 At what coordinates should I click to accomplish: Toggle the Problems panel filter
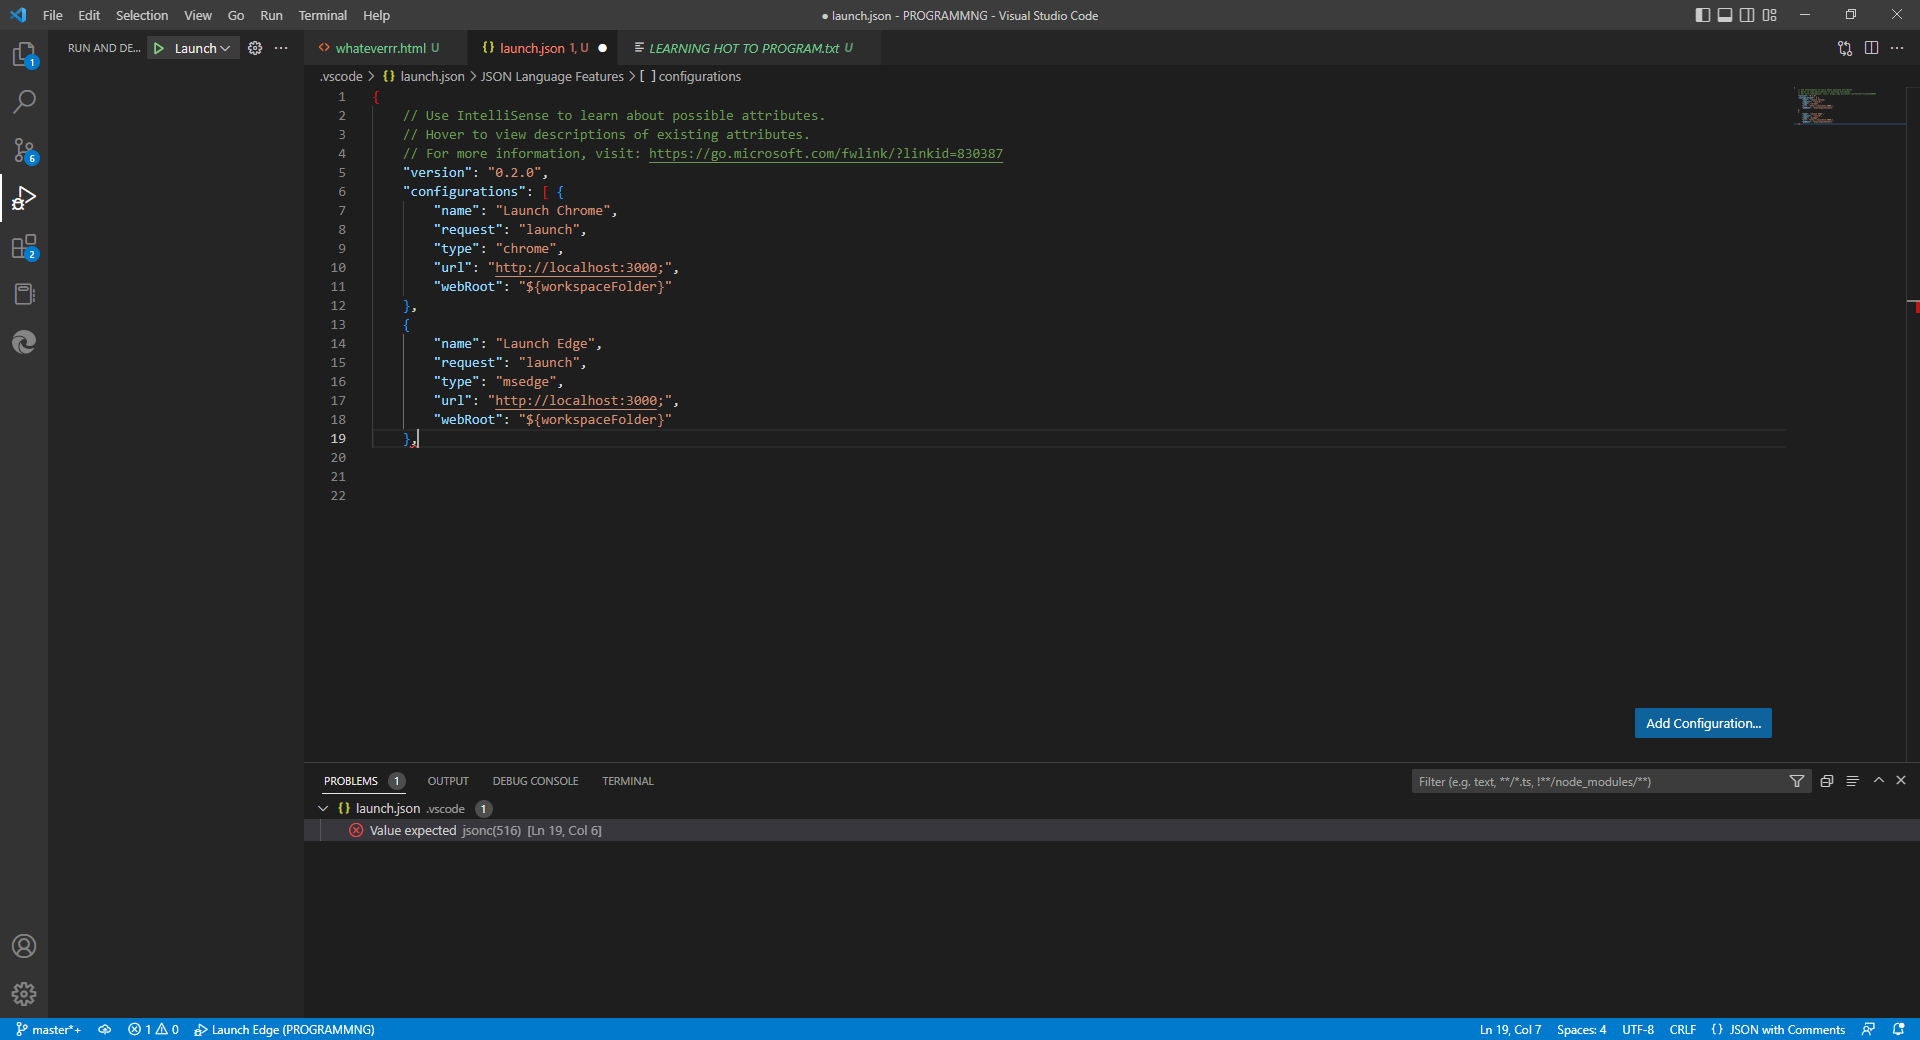point(1797,781)
